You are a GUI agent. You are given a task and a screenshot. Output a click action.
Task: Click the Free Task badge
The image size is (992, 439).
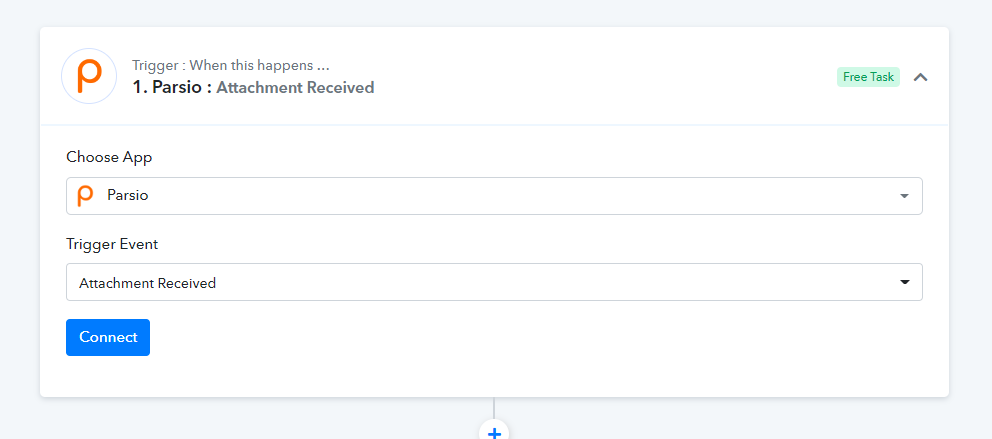(868, 77)
